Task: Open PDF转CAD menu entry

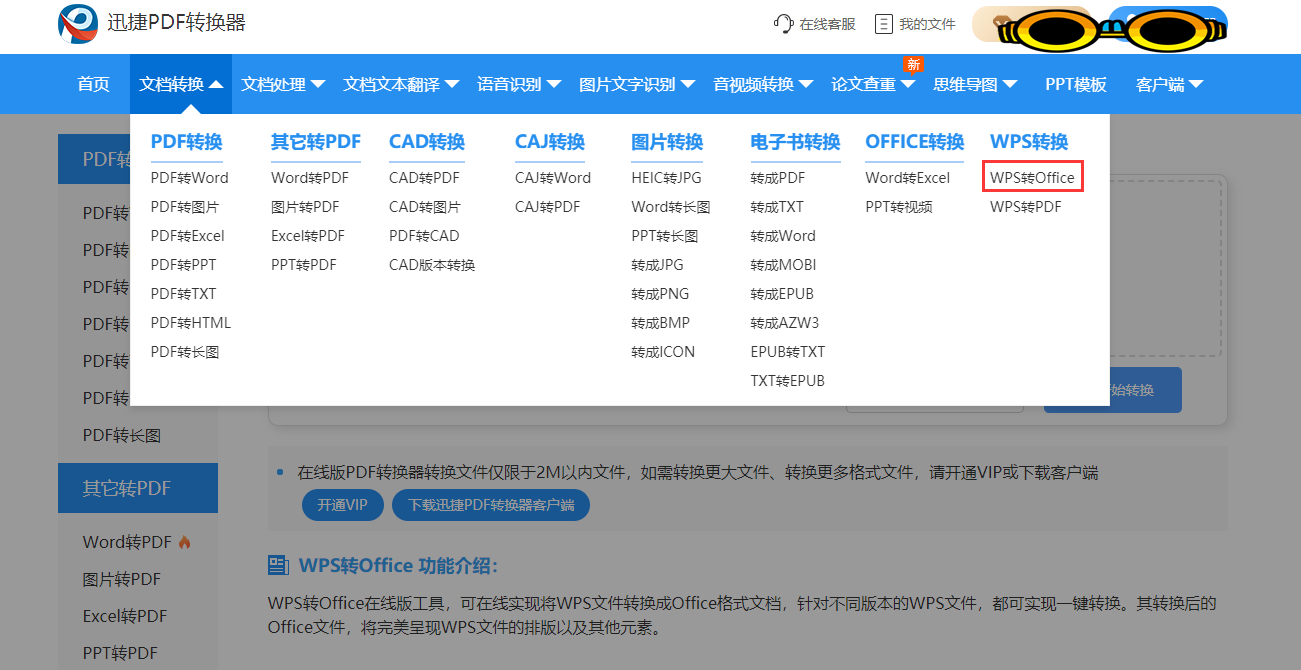Action: 424,236
